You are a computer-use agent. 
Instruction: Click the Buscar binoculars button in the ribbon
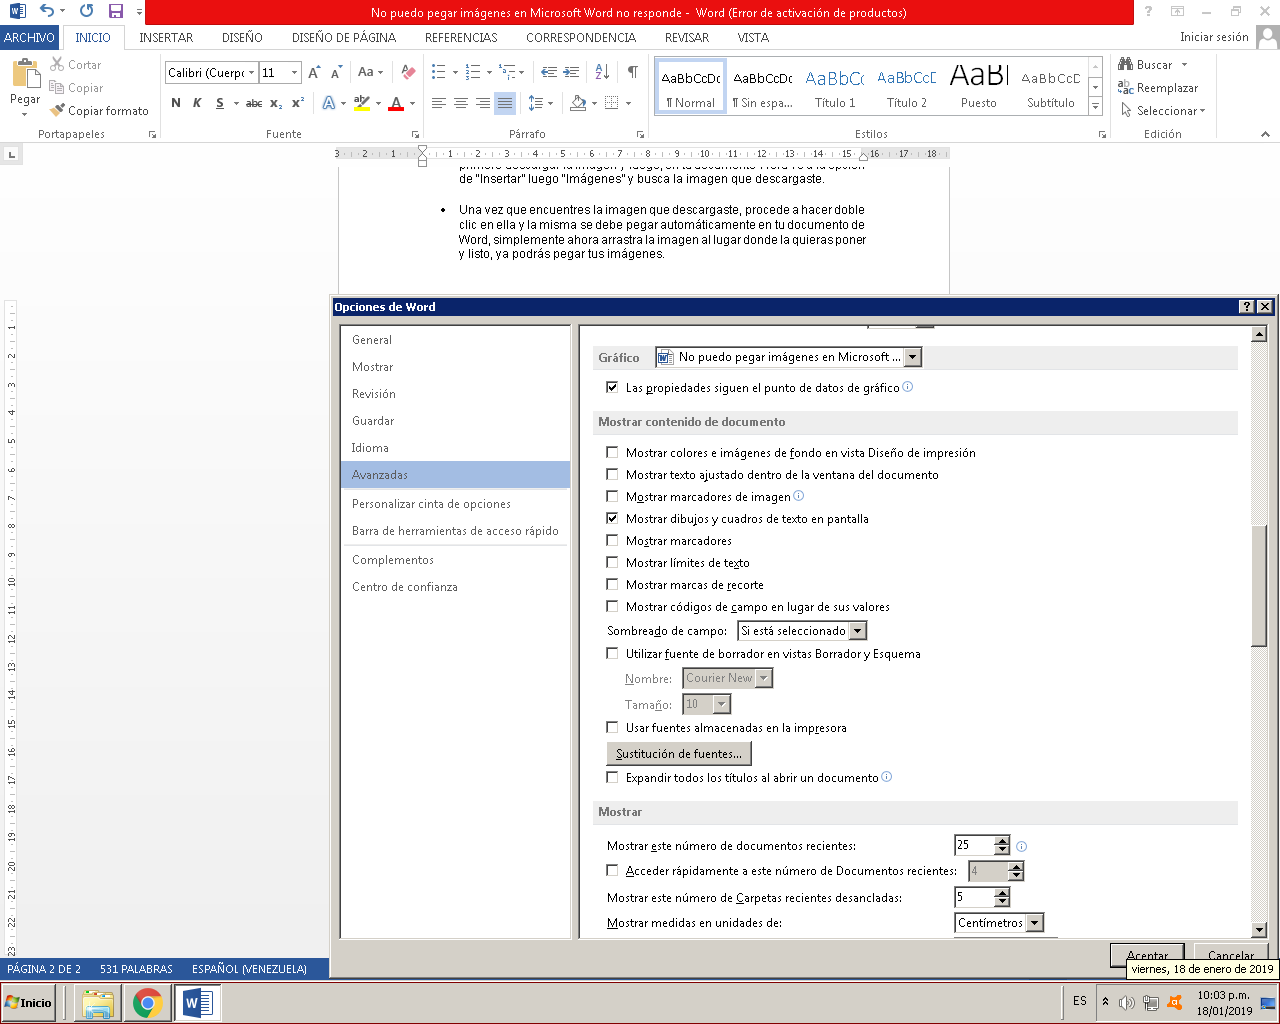click(1146, 64)
